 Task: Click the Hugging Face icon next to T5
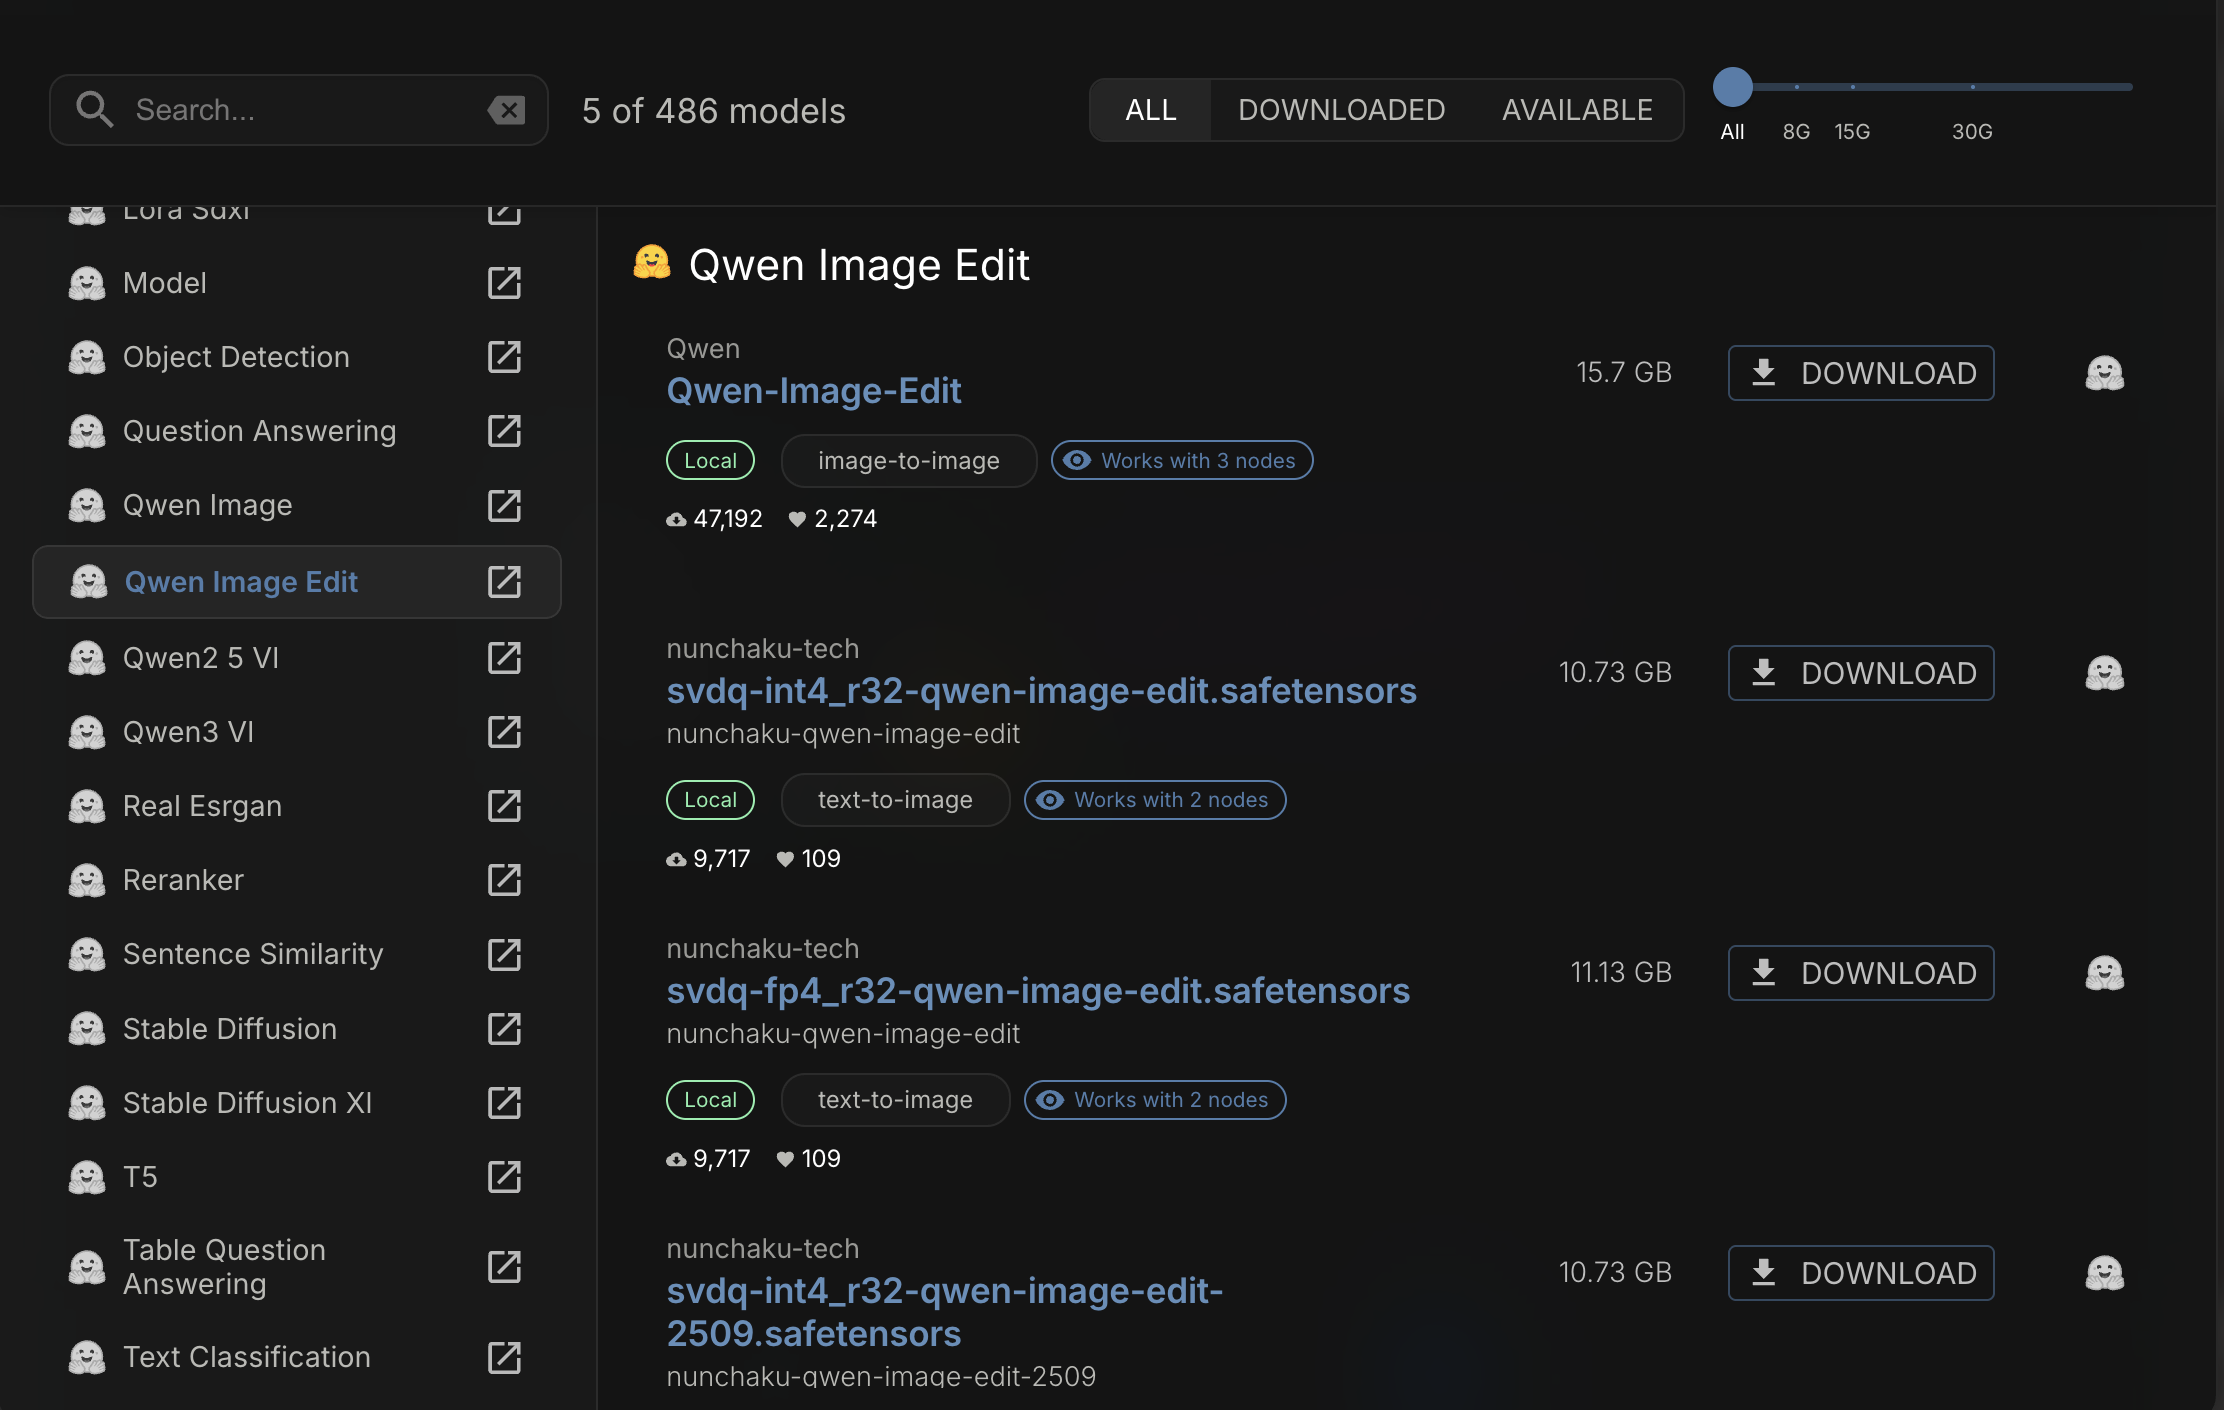click(x=87, y=1177)
